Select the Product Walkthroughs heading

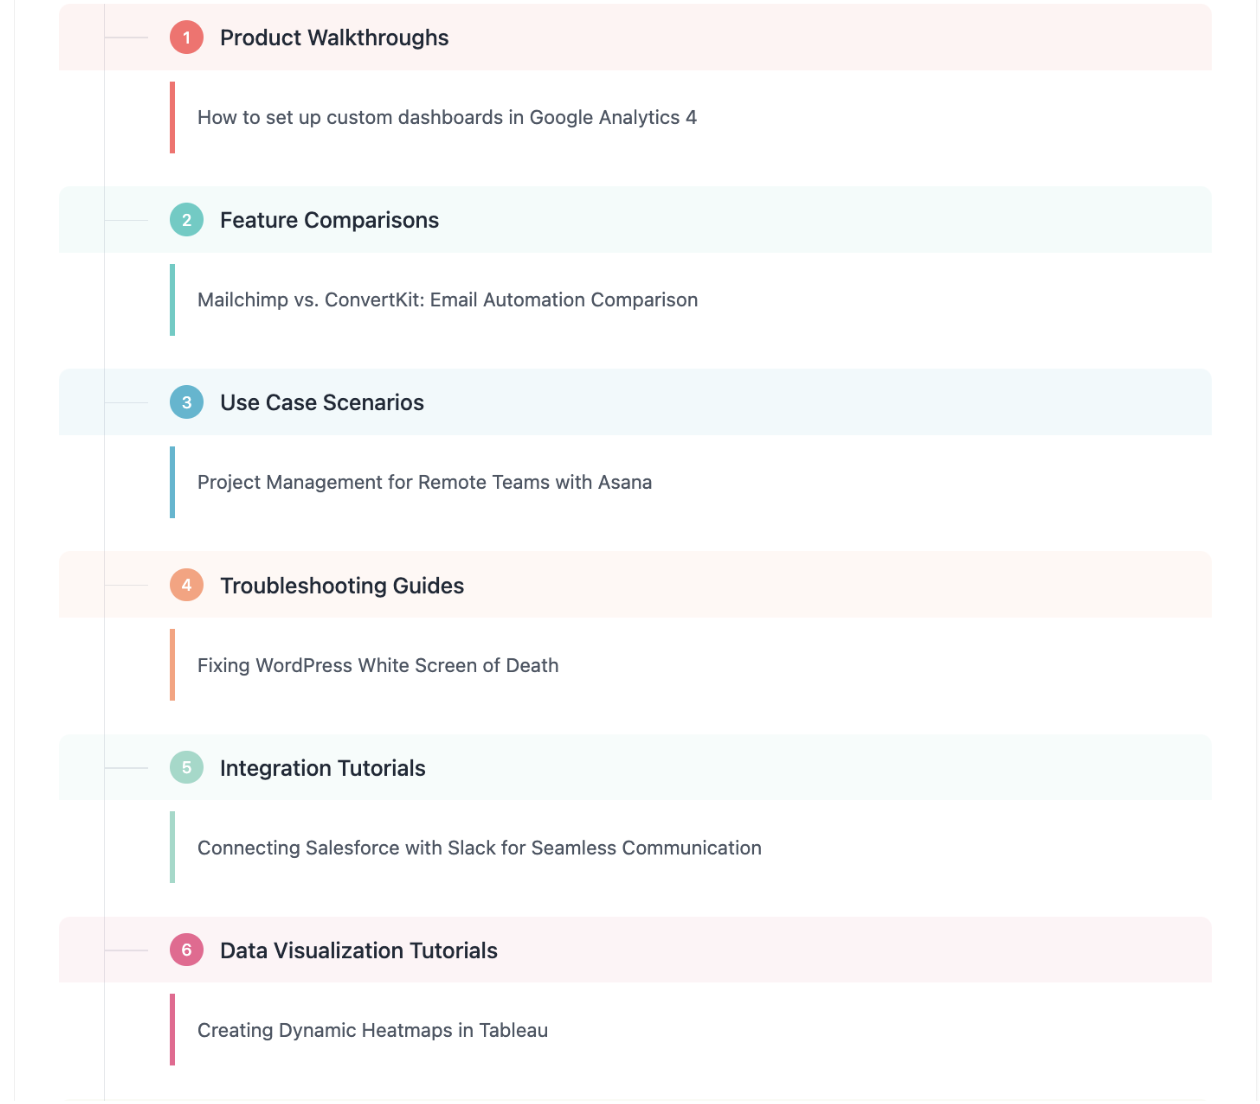pyautogui.click(x=334, y=38)
